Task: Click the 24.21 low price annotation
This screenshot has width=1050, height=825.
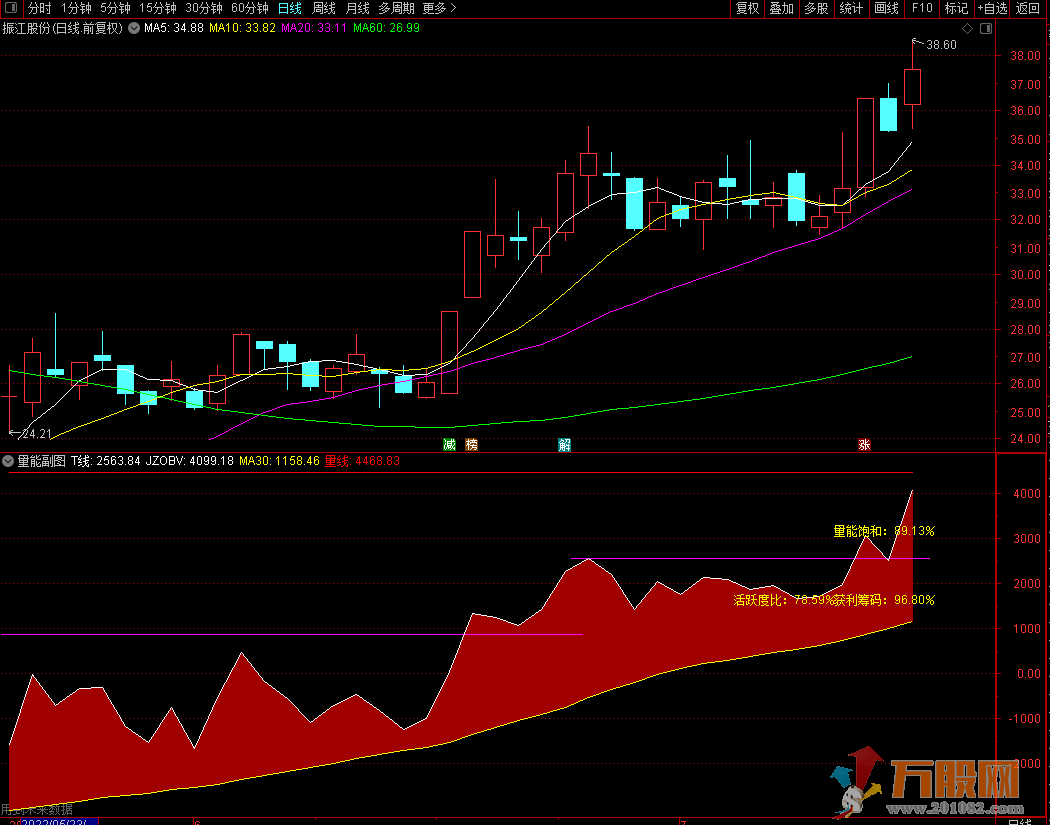Action: pos(36,434)
